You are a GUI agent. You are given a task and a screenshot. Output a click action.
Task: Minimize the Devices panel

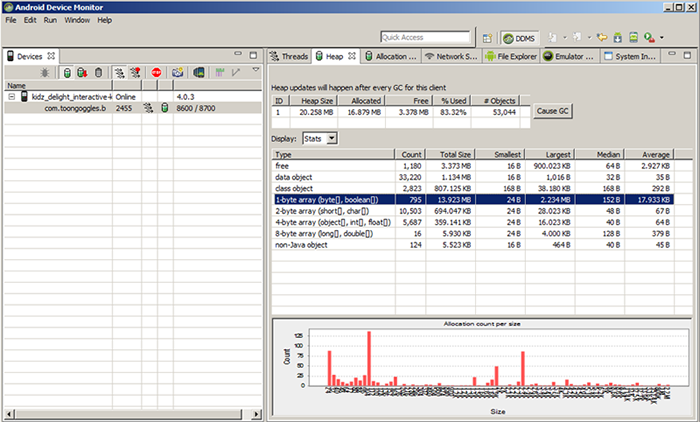point(238,54)
